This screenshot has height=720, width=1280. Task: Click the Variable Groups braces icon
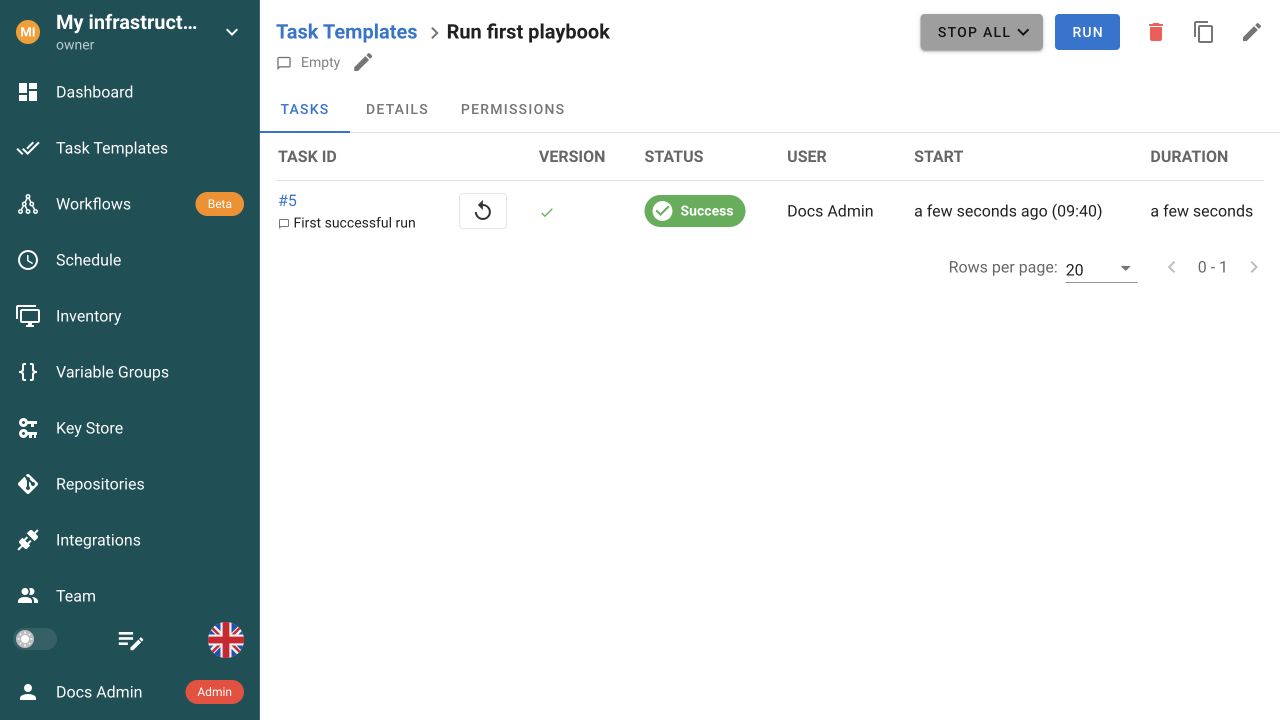coord(28,372)
